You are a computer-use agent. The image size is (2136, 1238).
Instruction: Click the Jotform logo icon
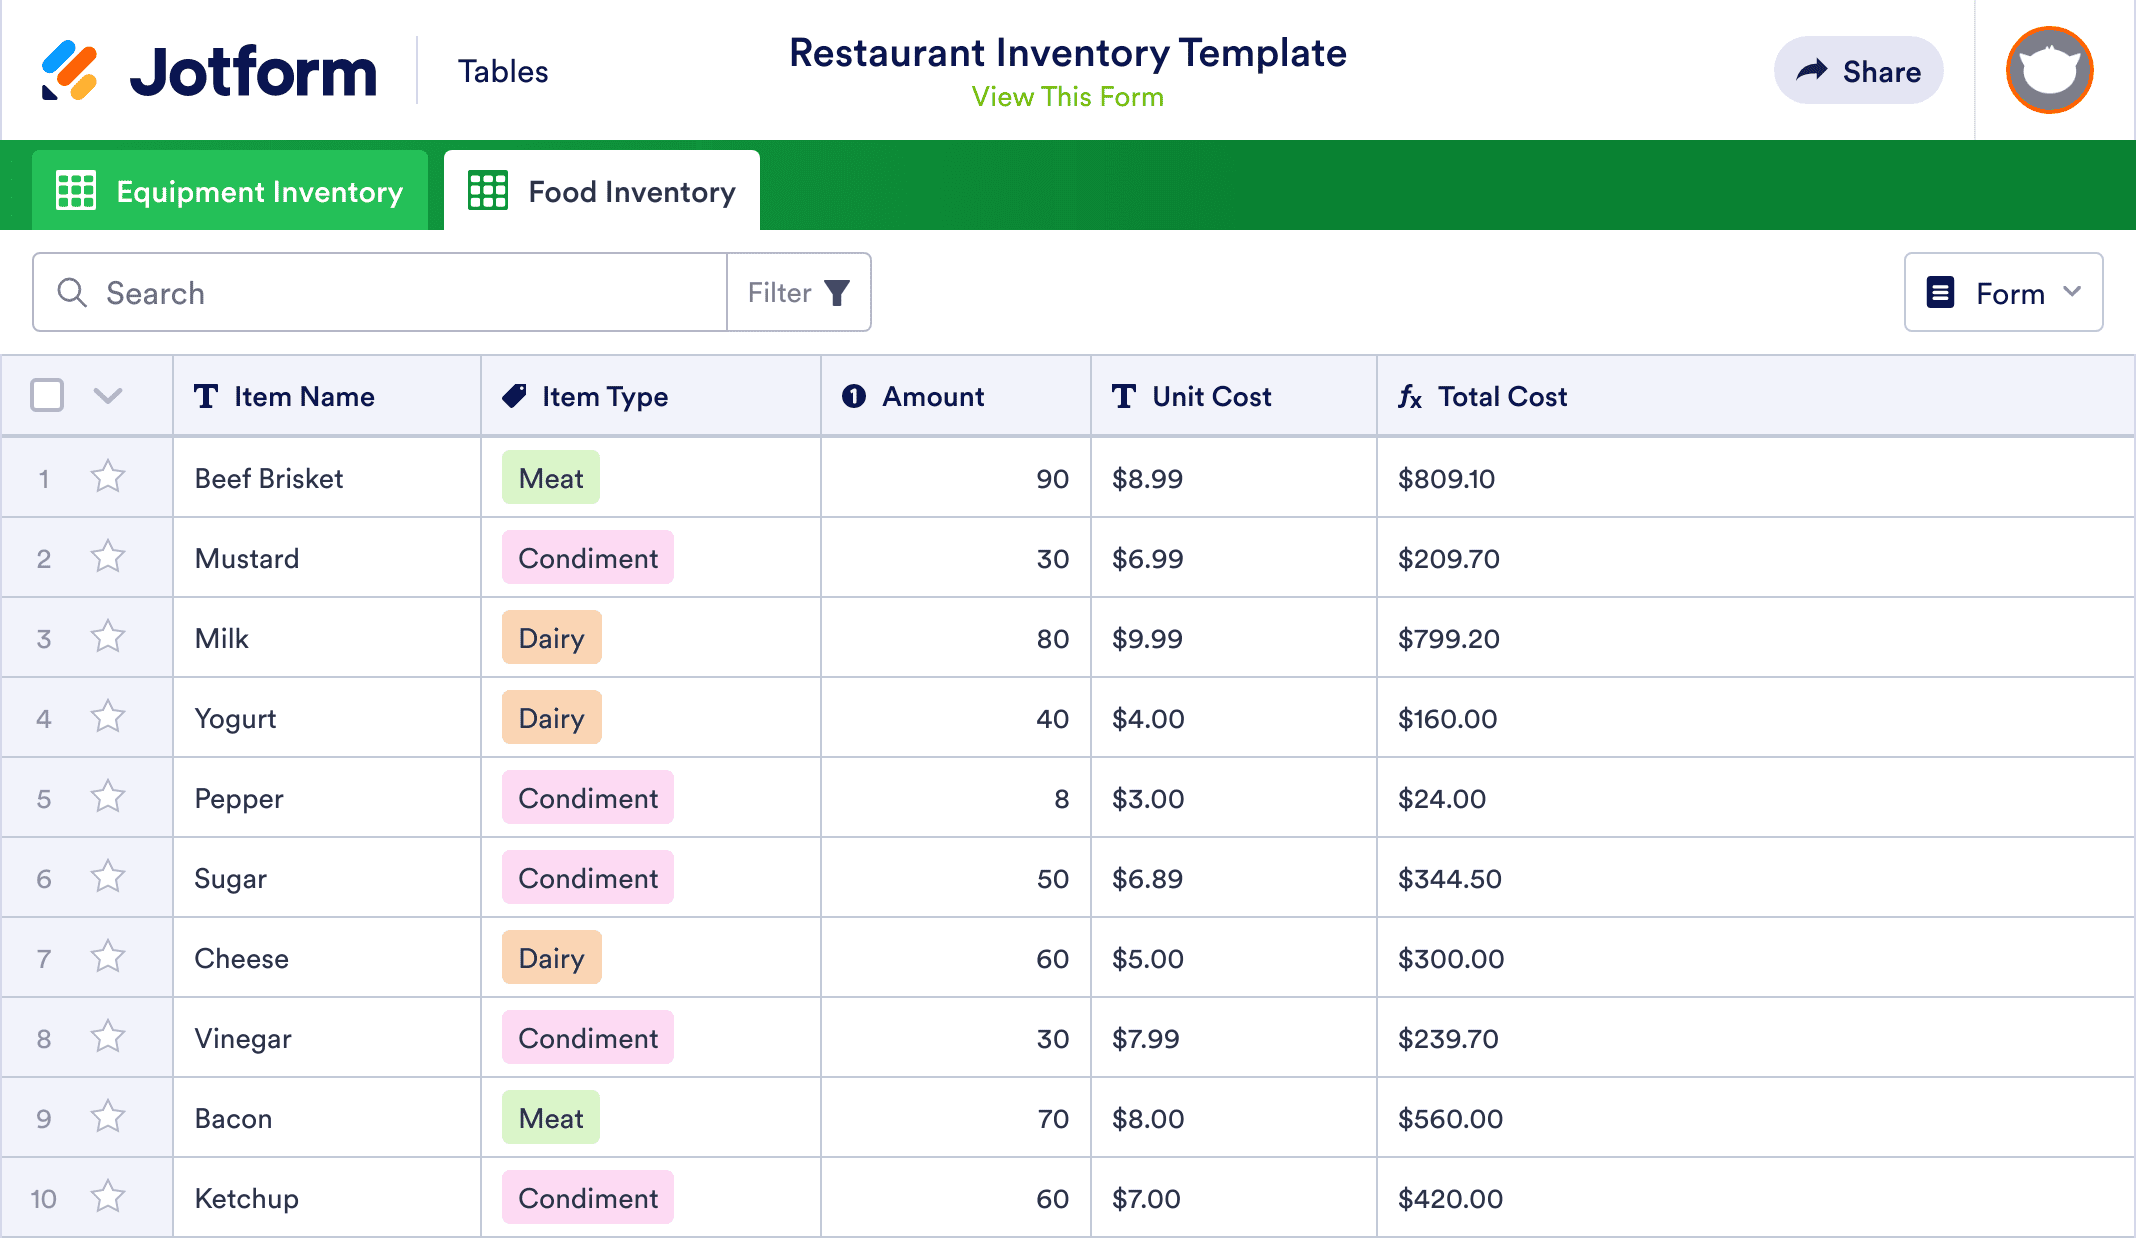pos(69,71)
